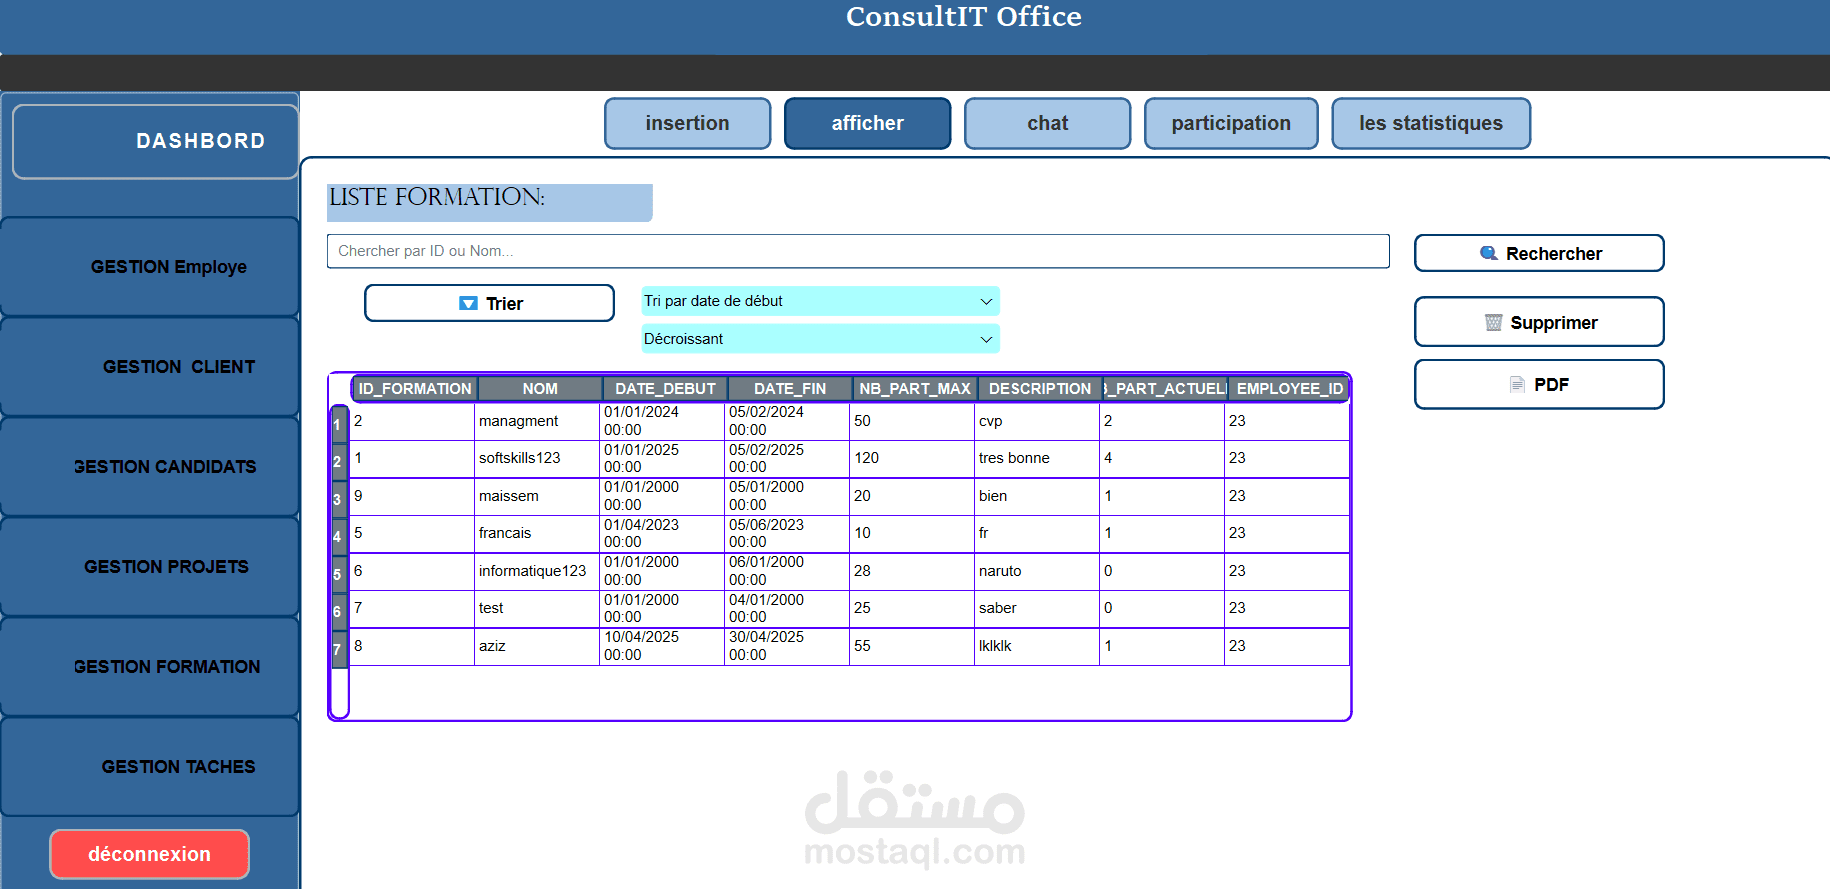1830x889 pixels.
Task: Click the PART_ACTUEL column header
Action: pyautogui.click(x=1165, y=388)
